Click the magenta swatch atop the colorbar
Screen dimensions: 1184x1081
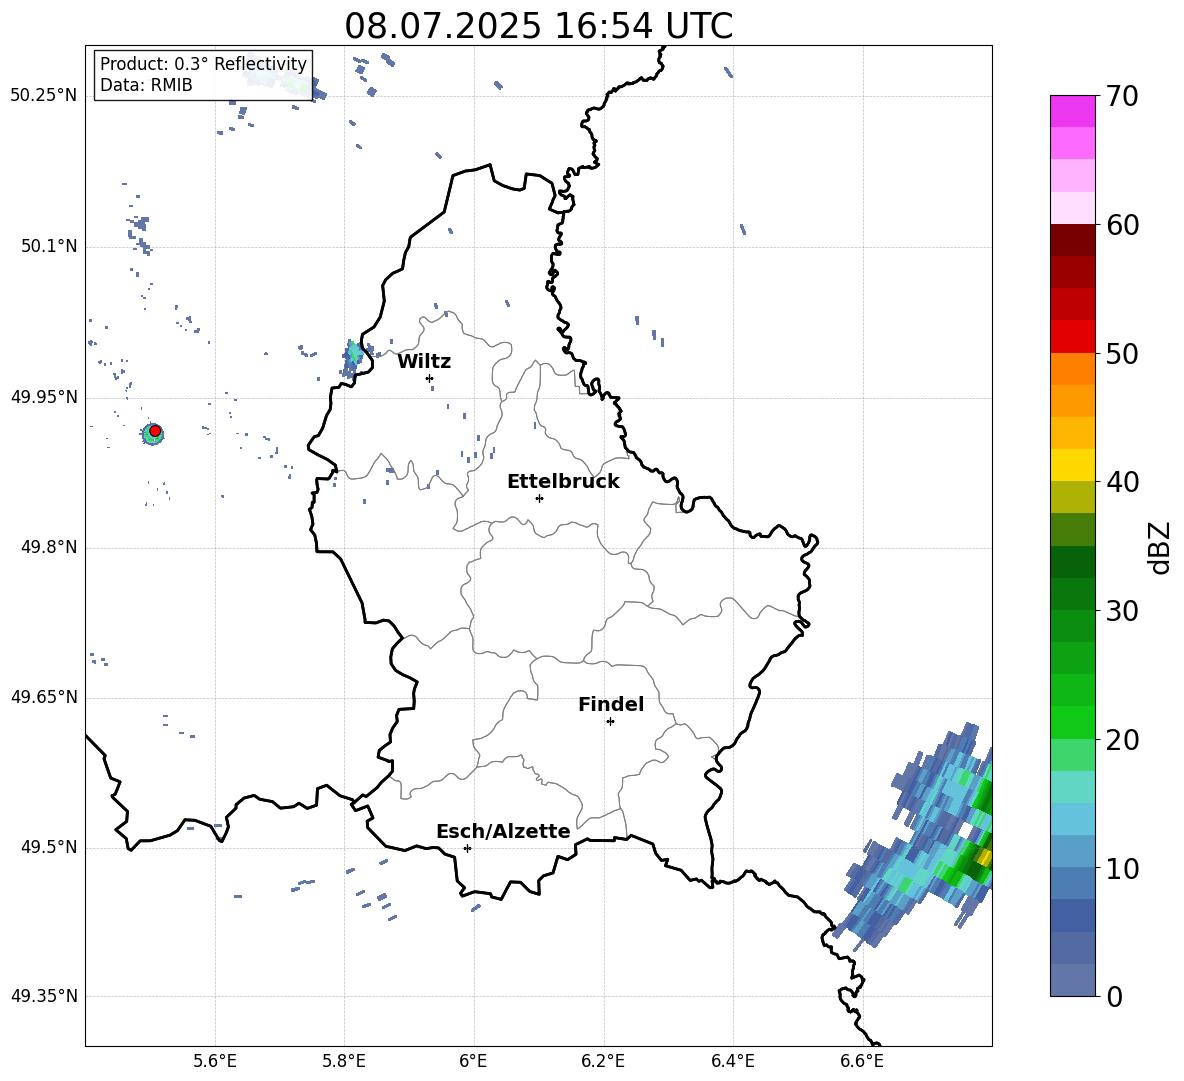(x=1072, y=112)
